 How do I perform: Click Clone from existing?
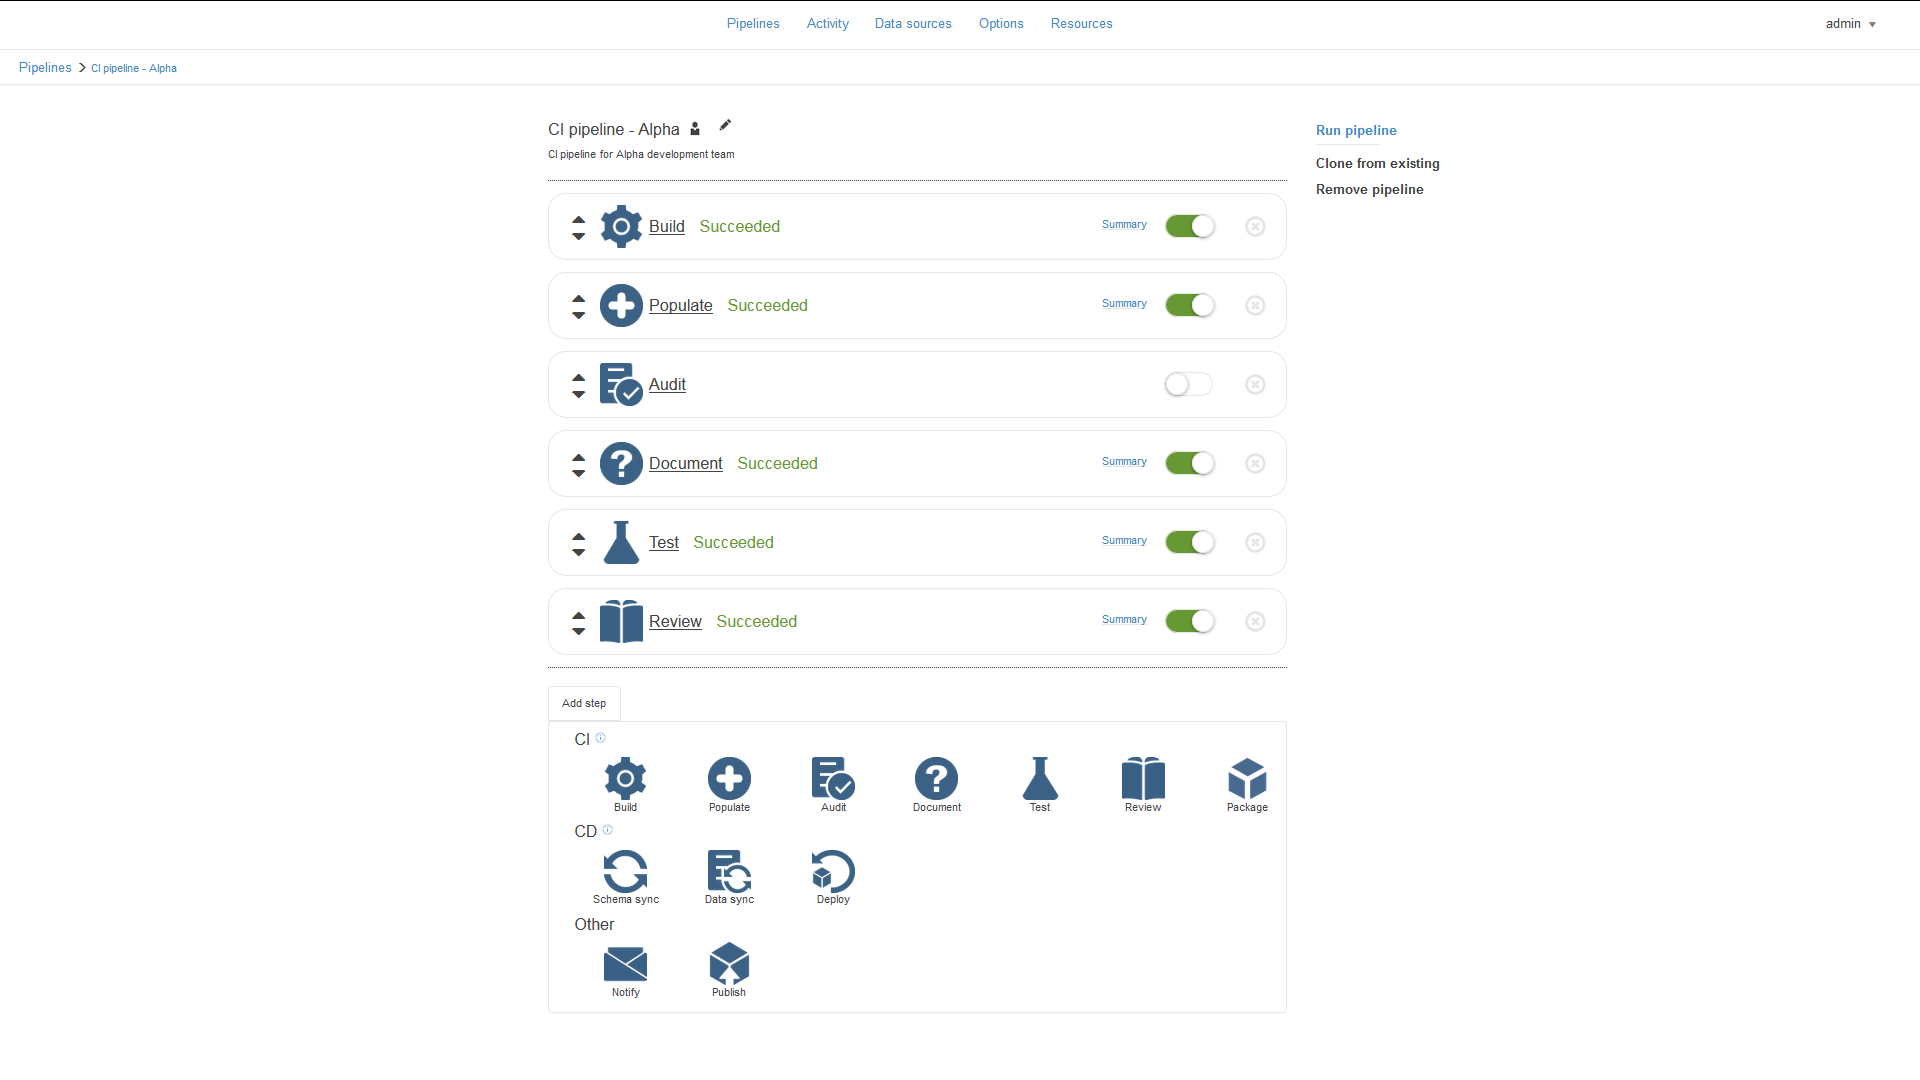(1377, 163)
